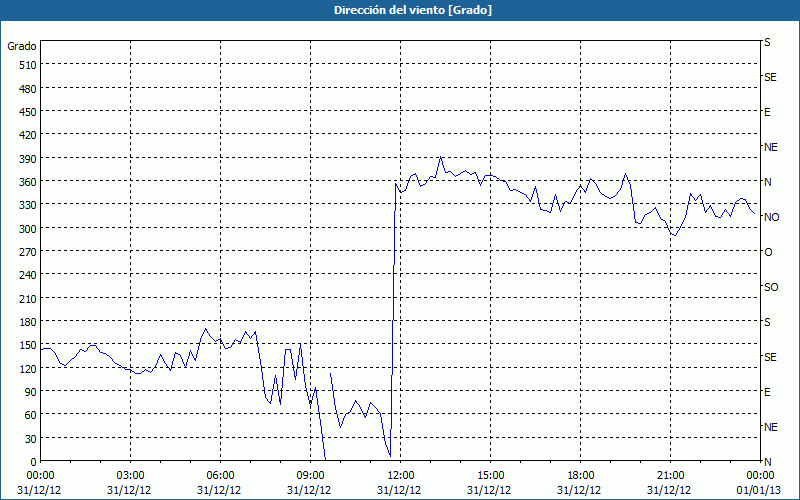800x500 pixels.
Task: Click the 'NE' compass label between 30 and 60
Action: pyautogui.click(x=770, y=427)
